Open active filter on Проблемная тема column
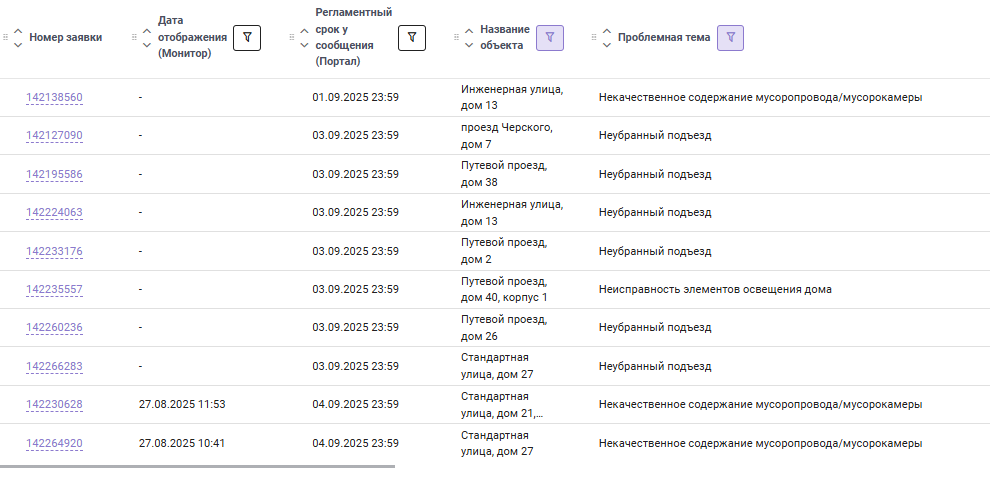Screen dimensions: 990x487 tap(731, 38)
